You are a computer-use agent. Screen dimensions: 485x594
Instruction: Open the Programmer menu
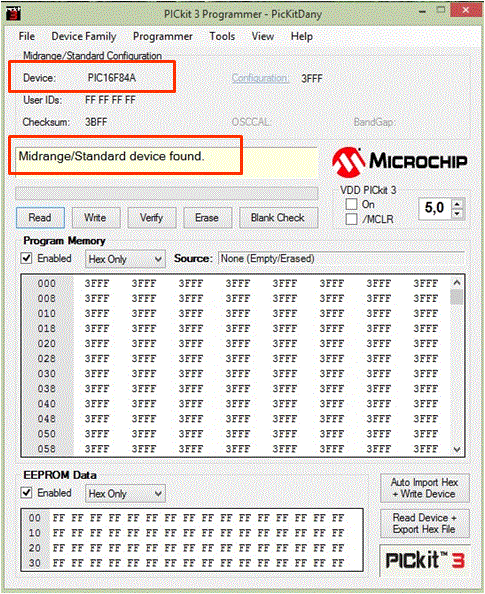(163, 36)
